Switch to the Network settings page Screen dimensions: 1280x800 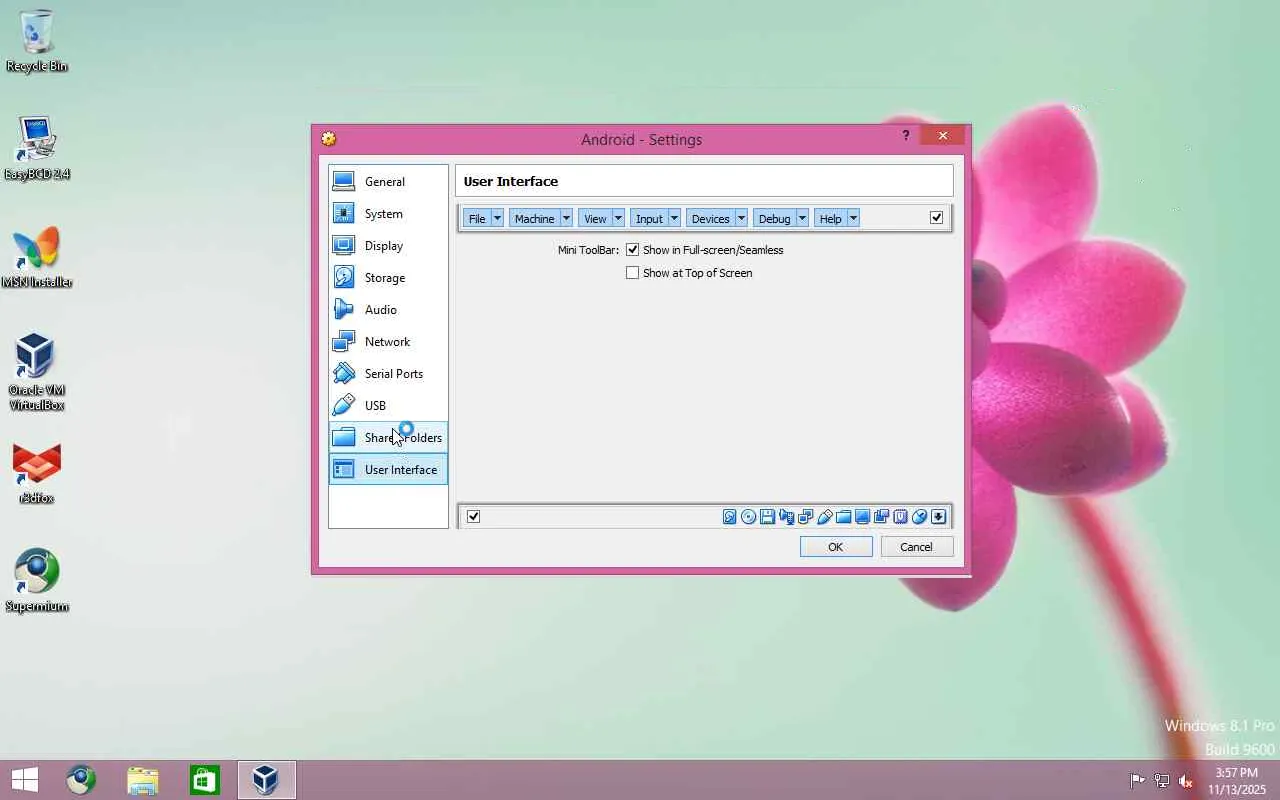[x=388, y=342]
